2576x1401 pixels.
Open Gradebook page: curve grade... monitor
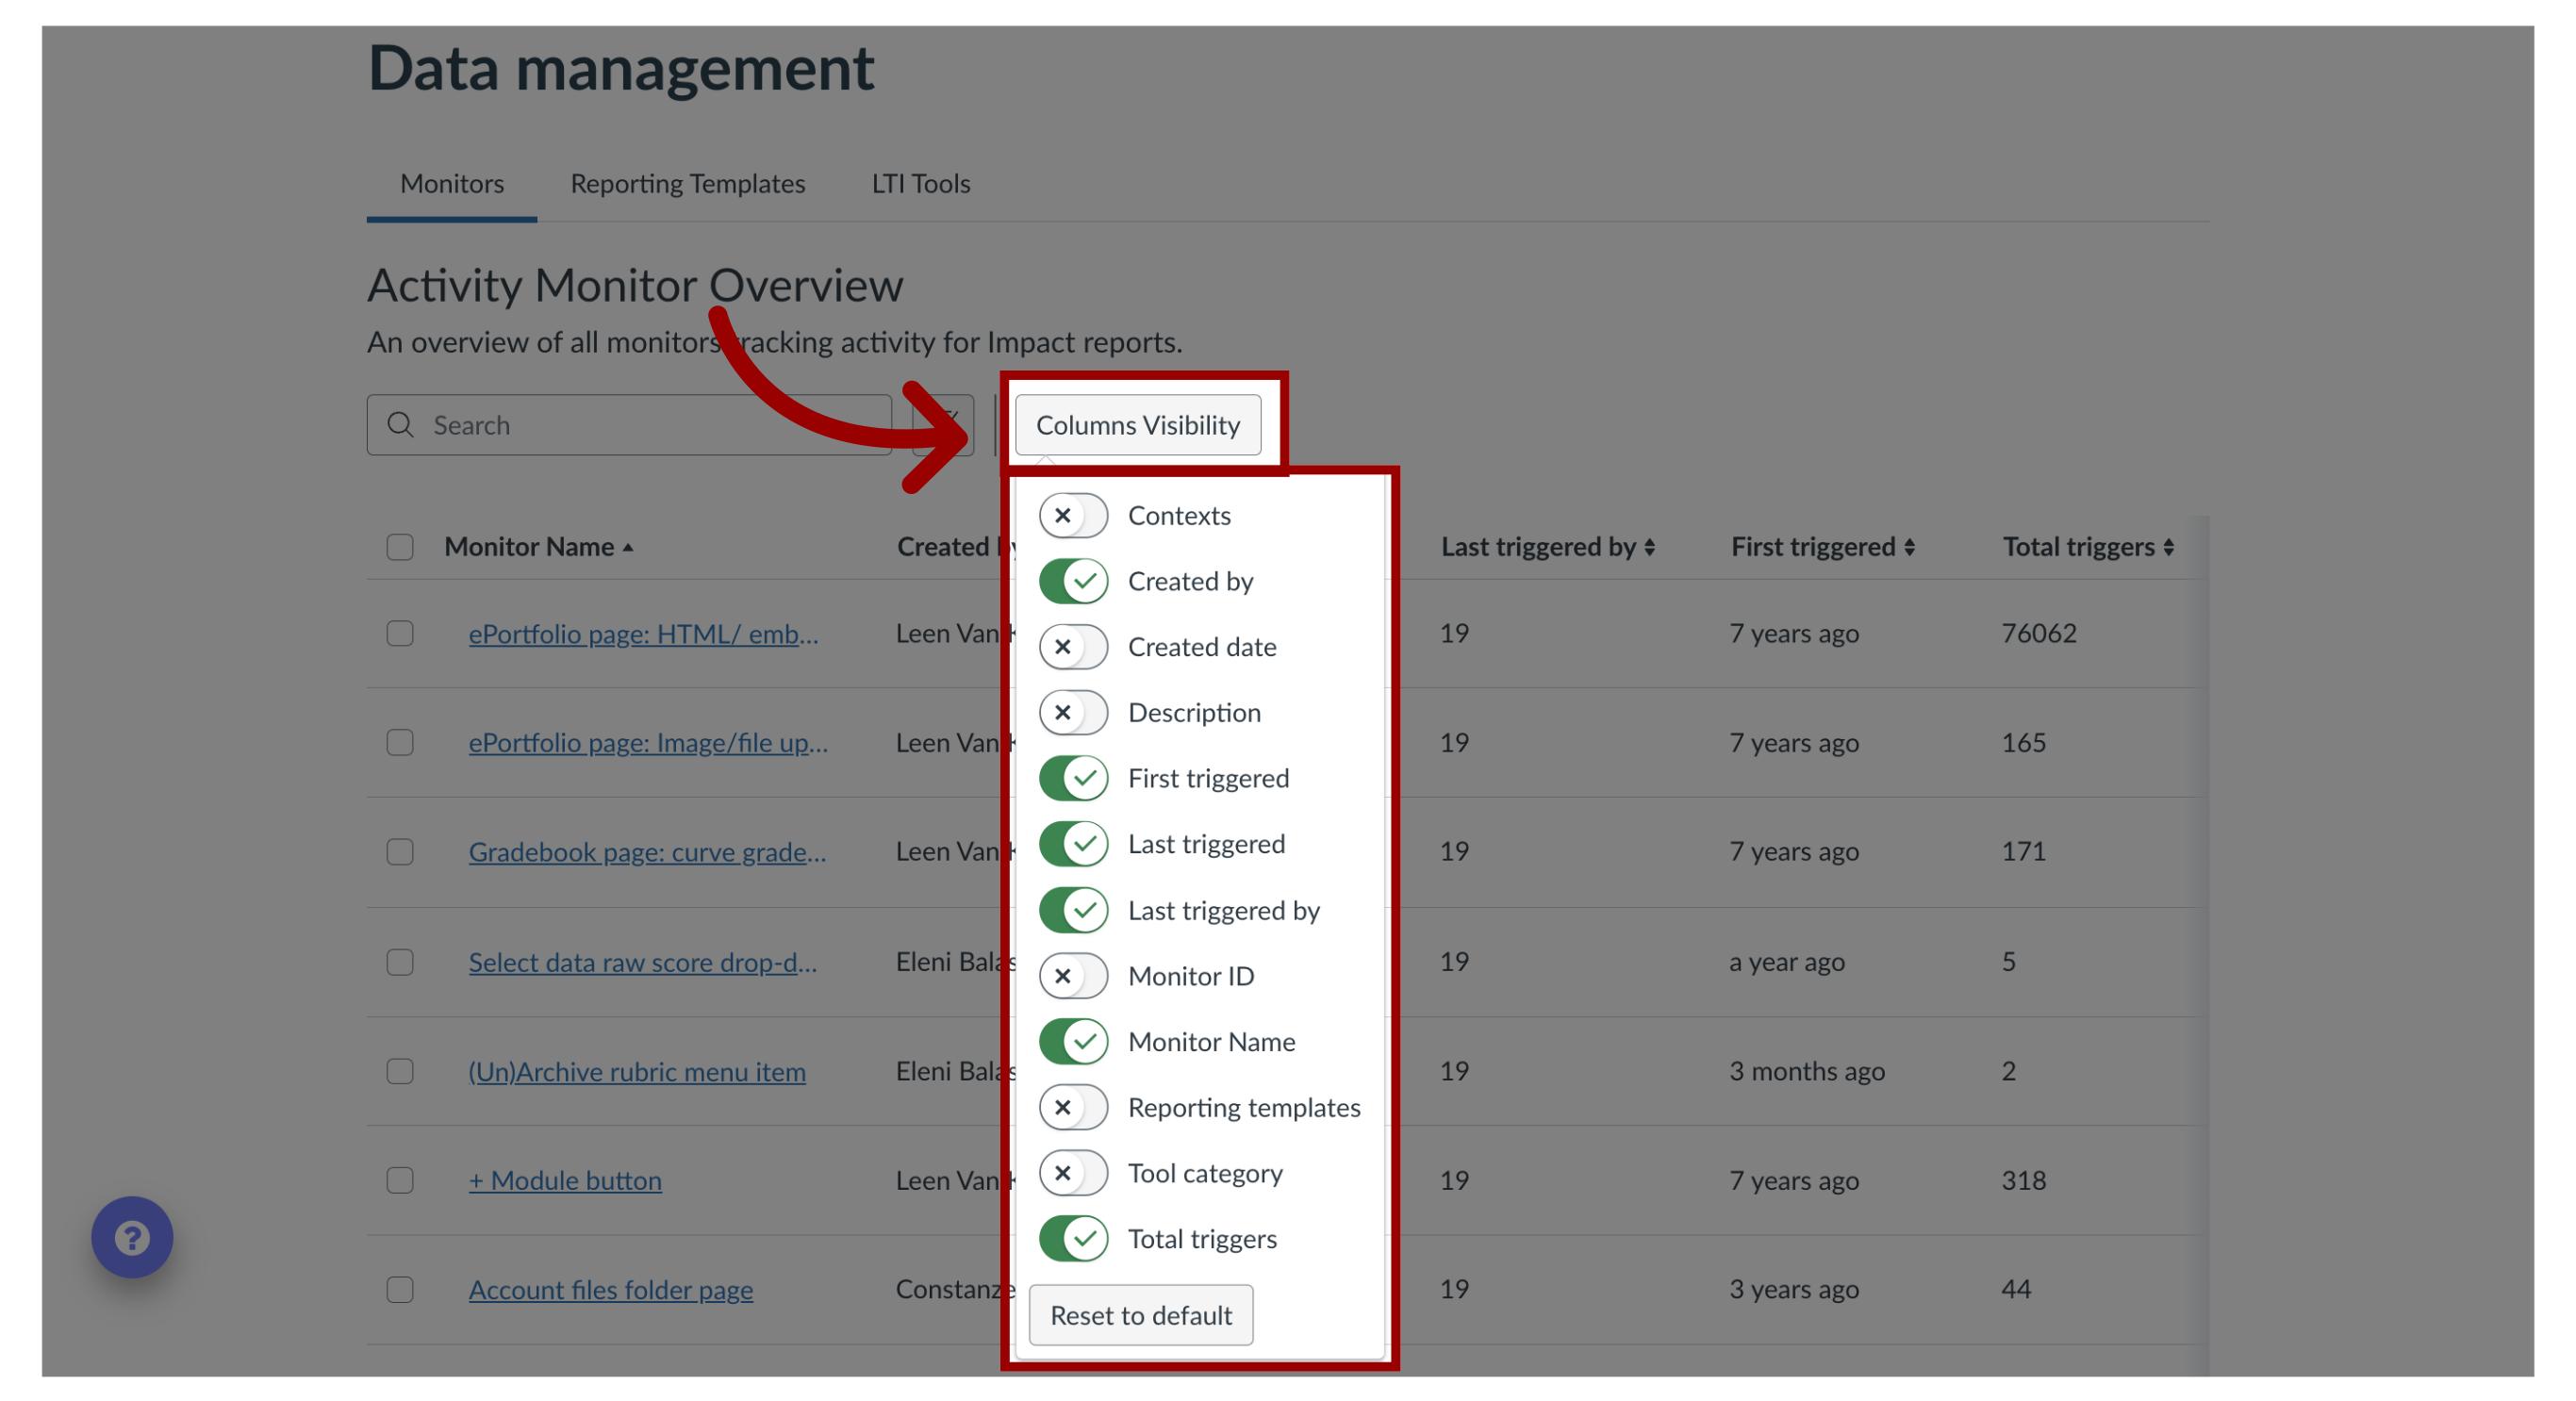pos(647,852)
